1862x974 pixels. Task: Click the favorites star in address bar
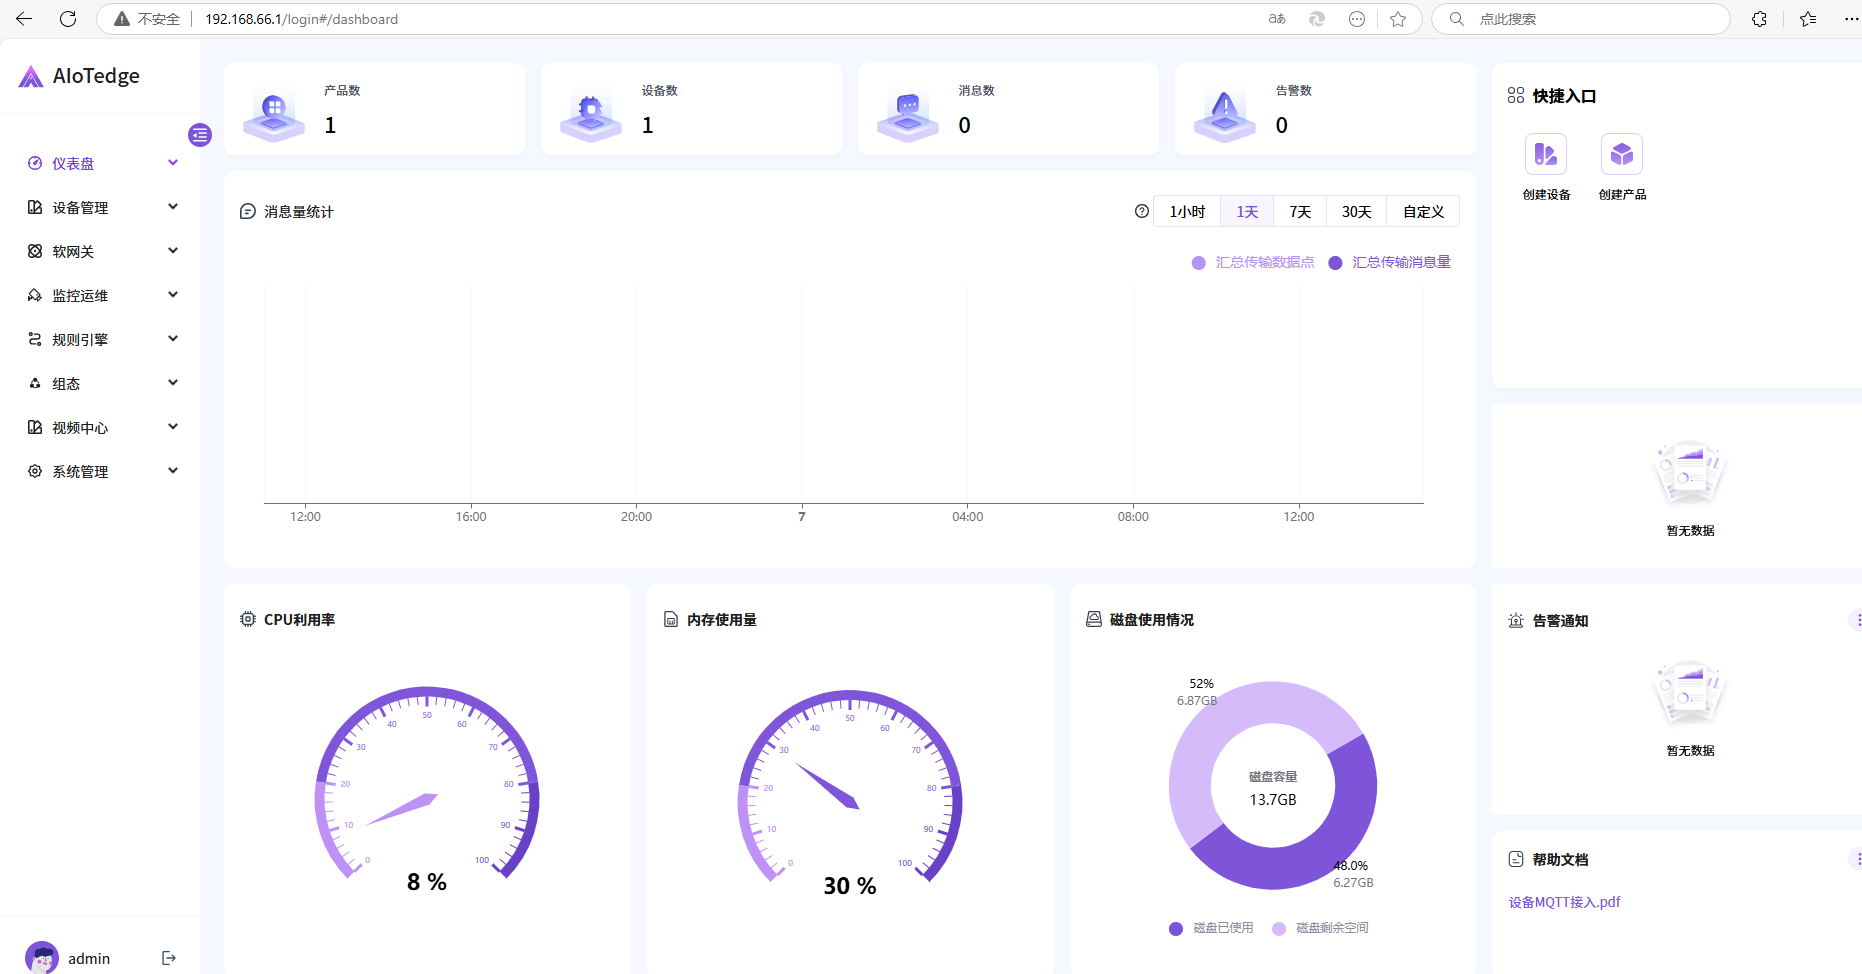1398,19
